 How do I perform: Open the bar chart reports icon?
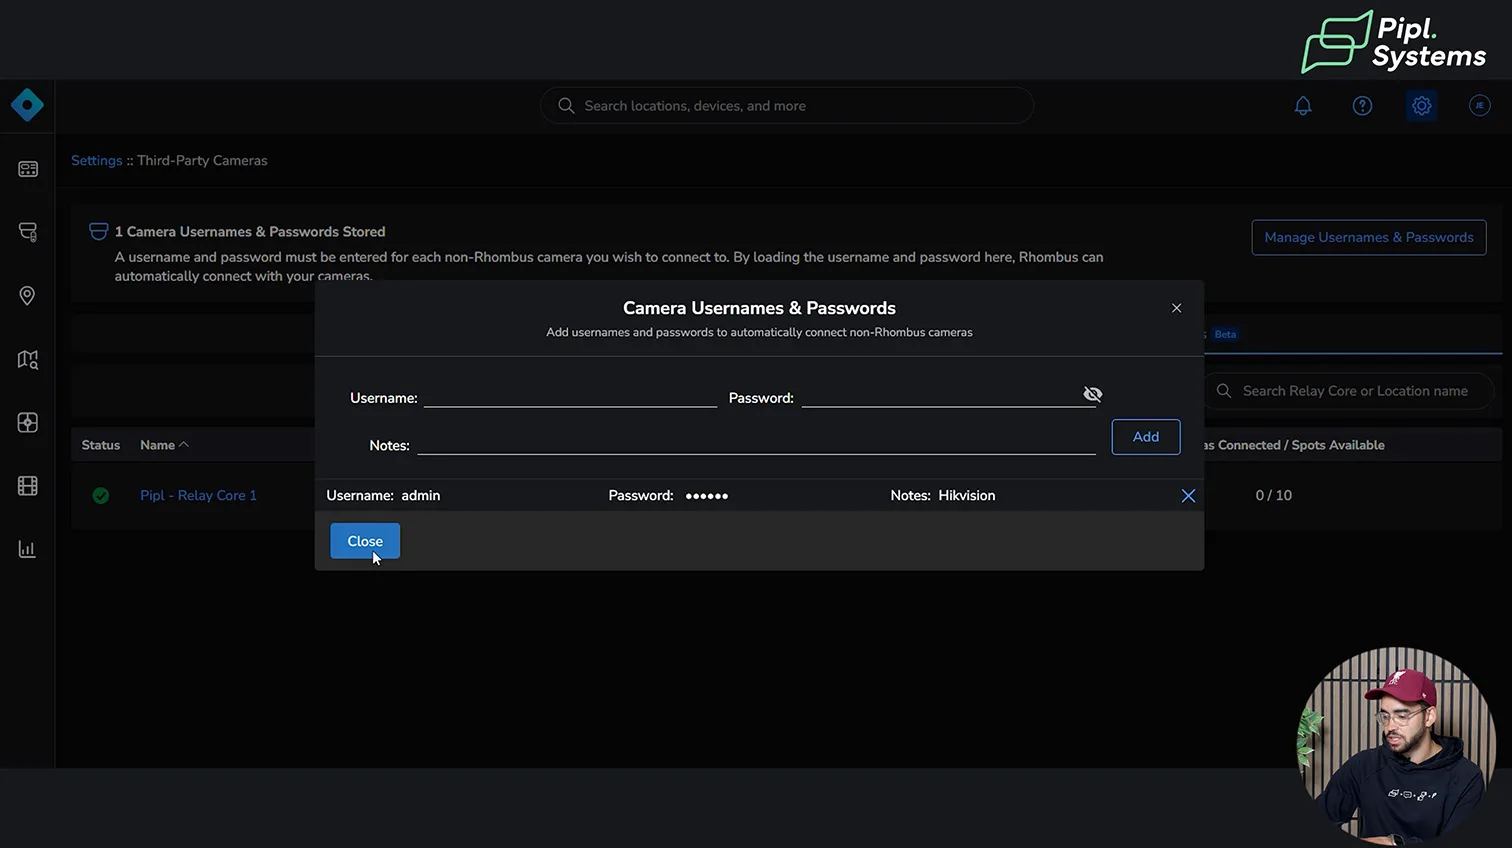[x=28, y=549]
